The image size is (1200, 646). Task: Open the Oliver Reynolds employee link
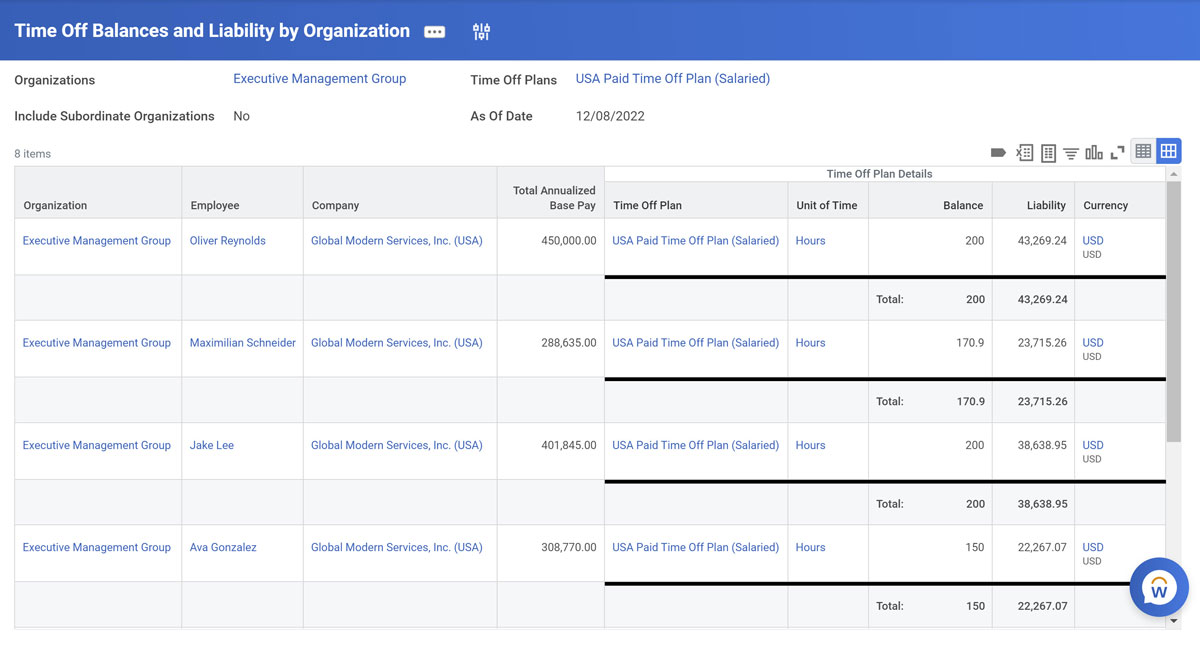pos(228,241)
